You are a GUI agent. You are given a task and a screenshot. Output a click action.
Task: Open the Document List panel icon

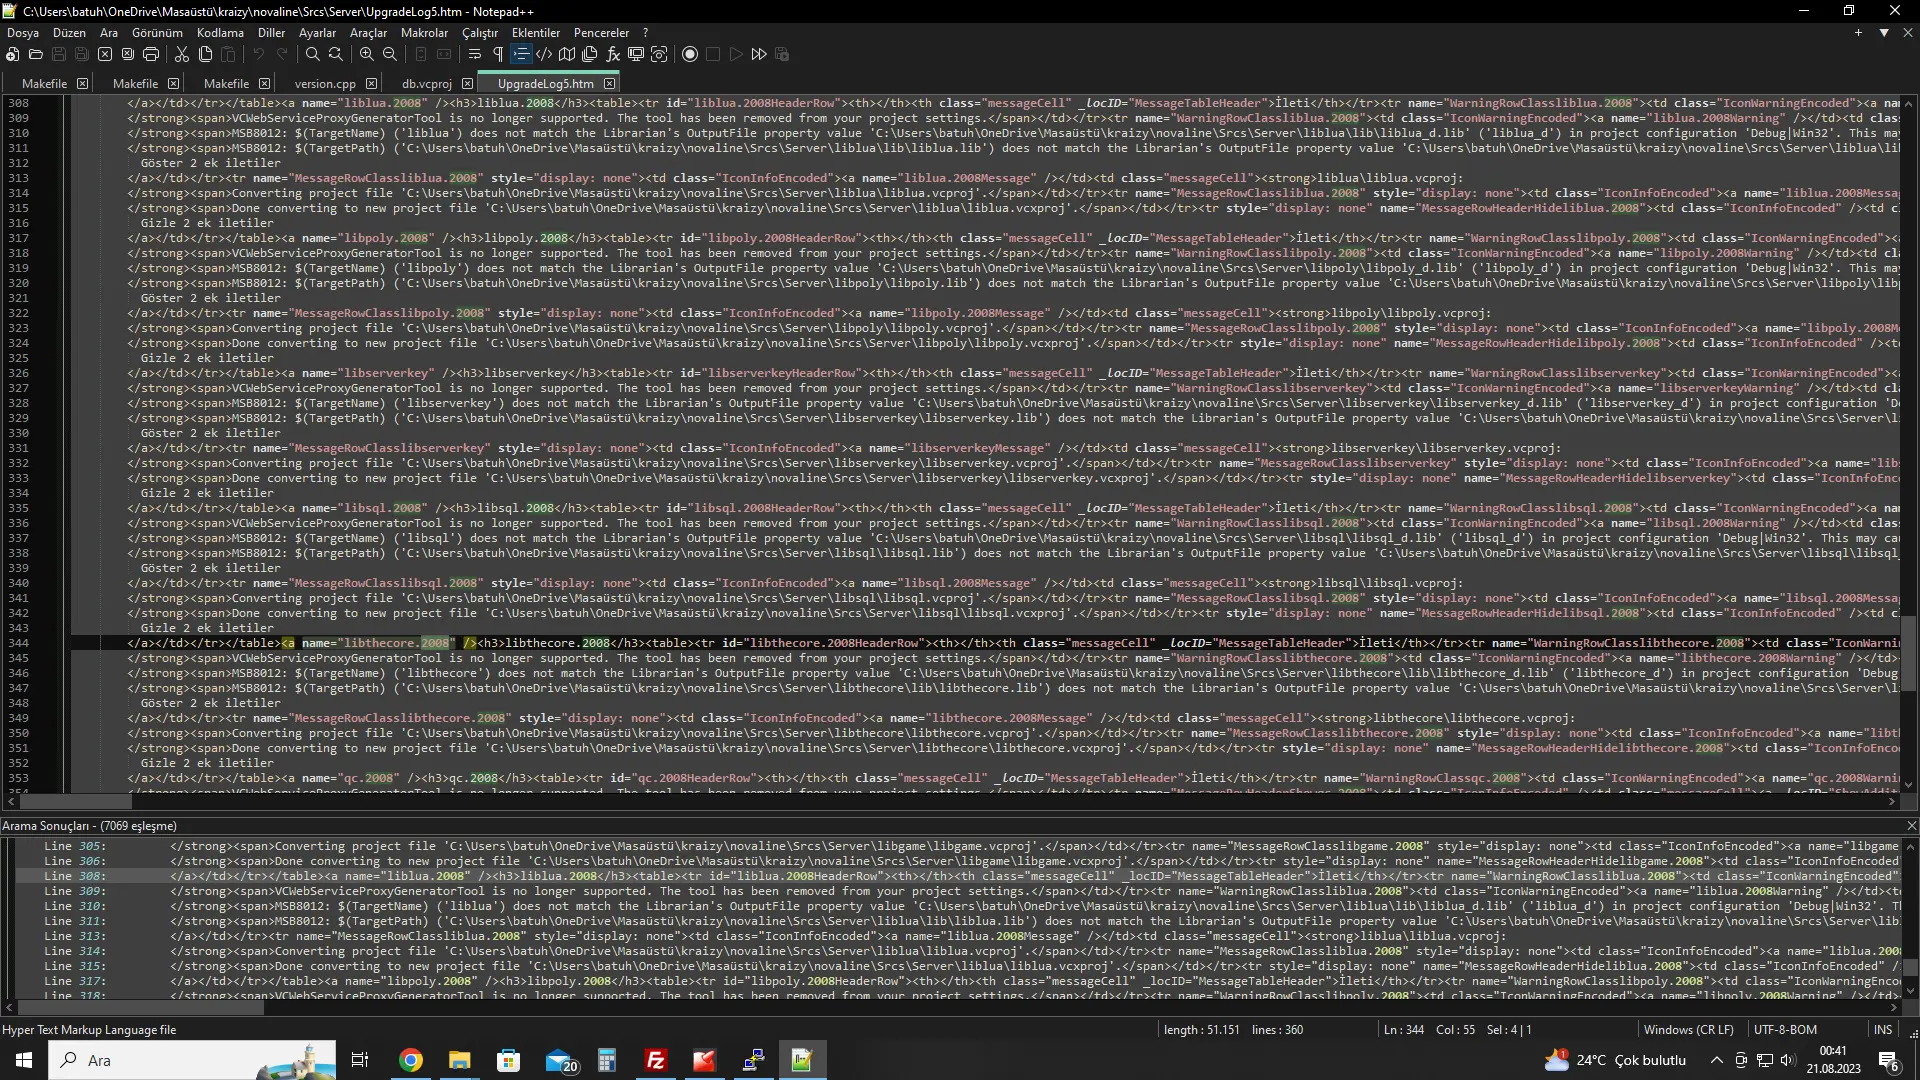(590, 54)
